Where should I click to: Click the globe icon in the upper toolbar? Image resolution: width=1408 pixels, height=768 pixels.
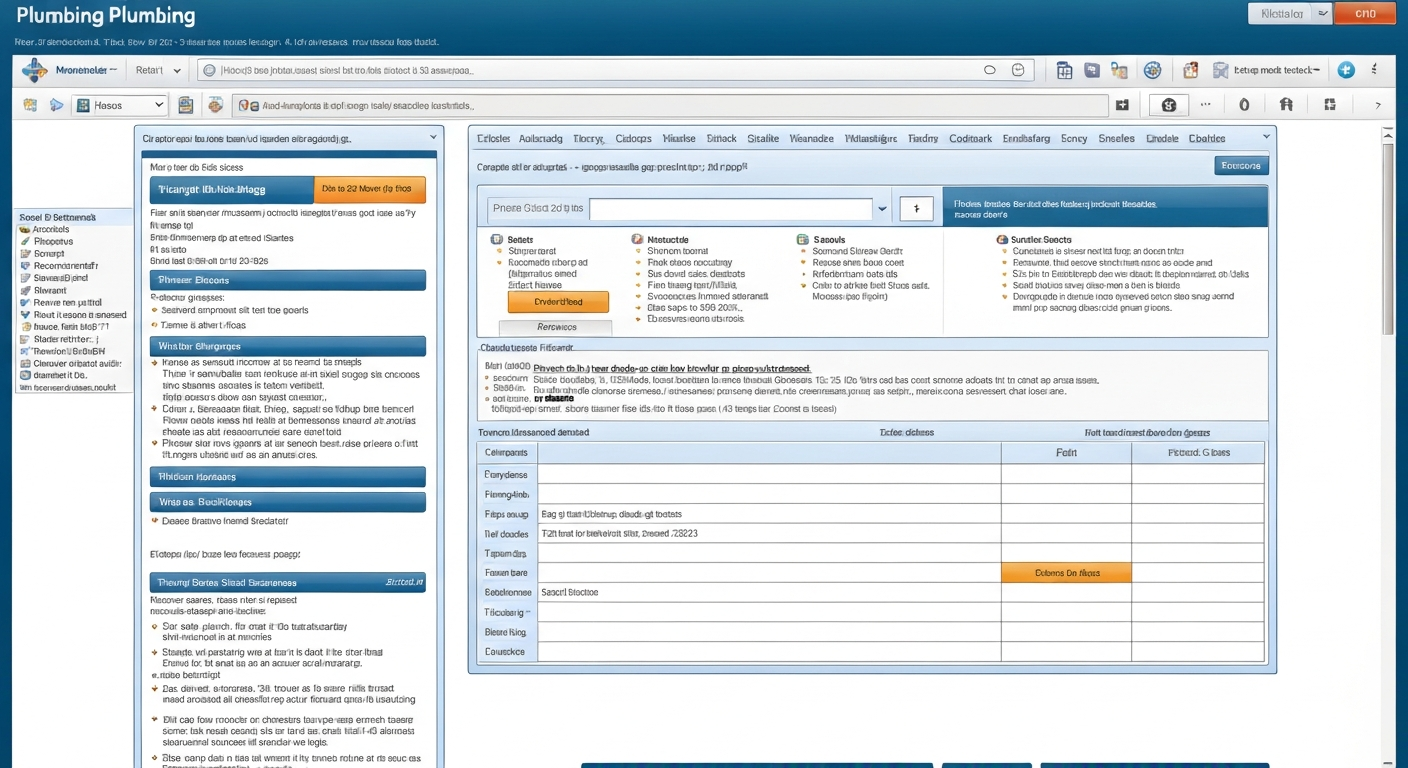tap(1152, 71)
